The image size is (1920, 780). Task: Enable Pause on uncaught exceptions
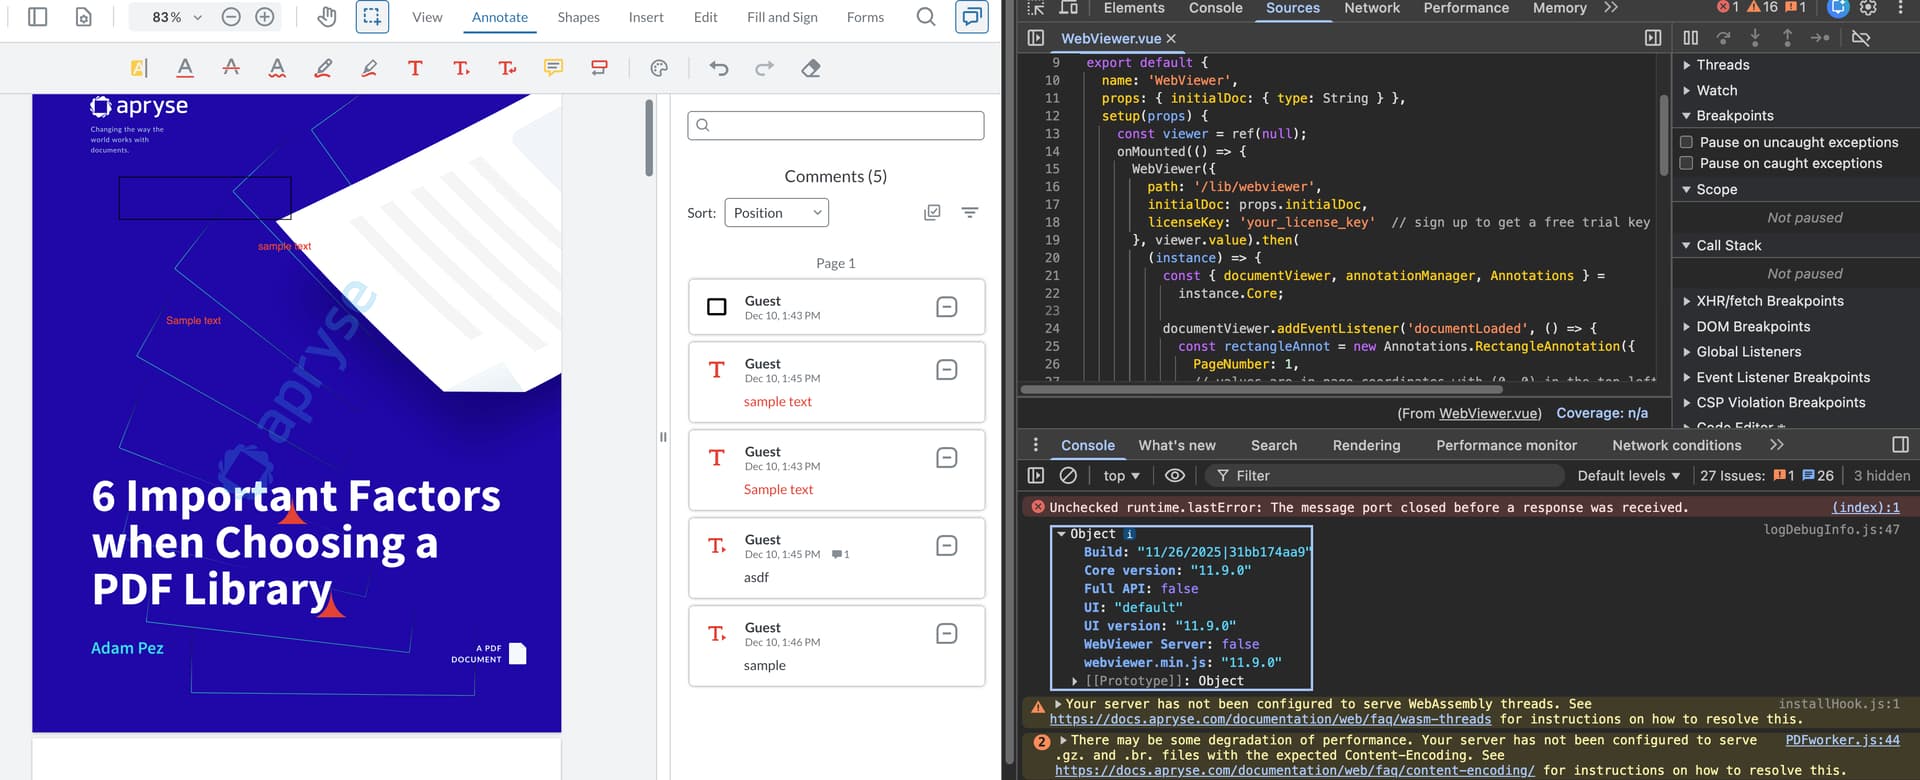1687,142
